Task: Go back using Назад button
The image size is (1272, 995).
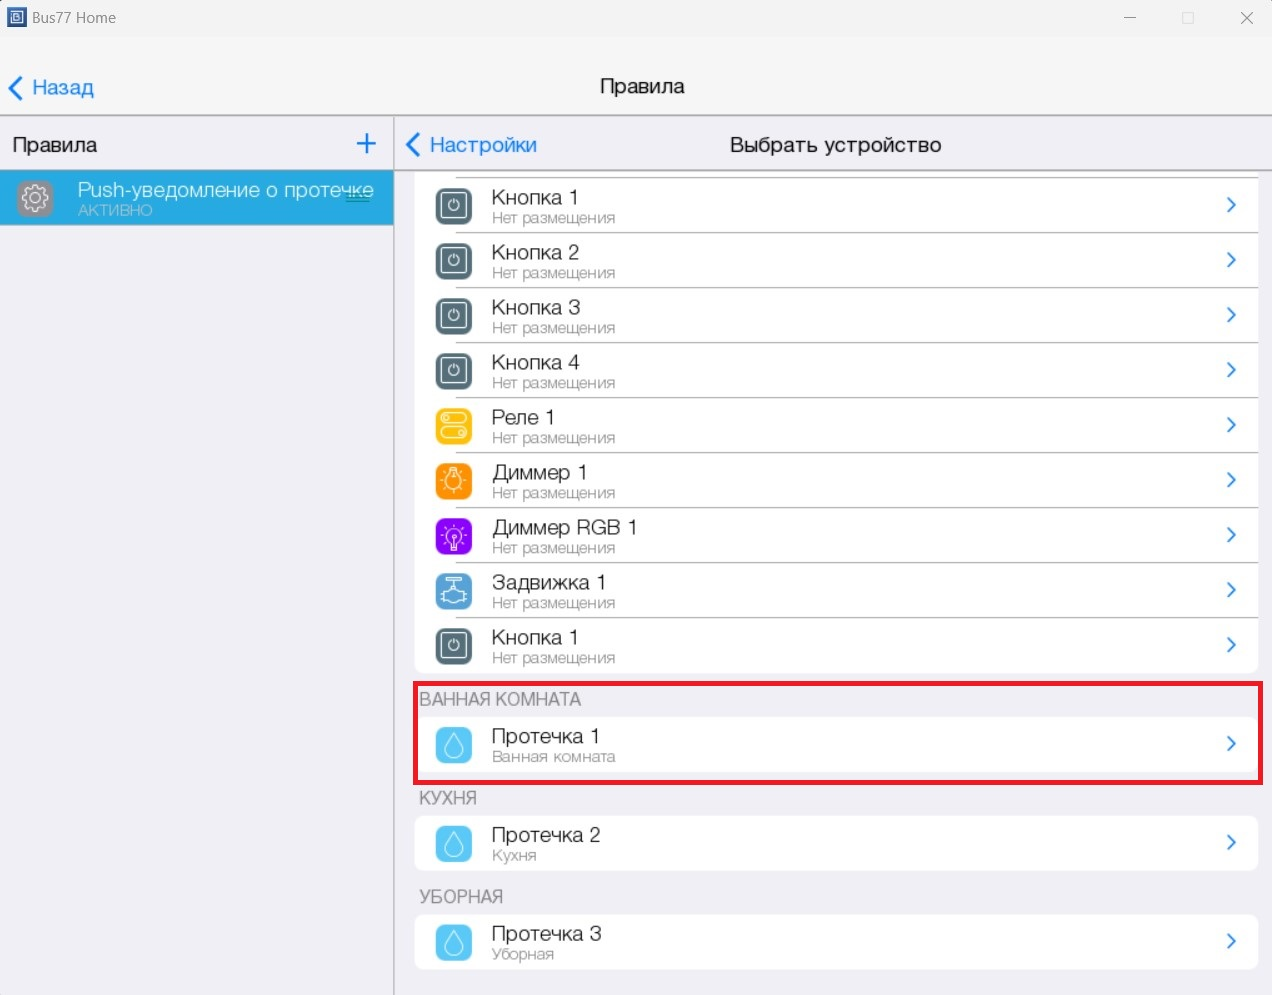Action: click(x=52, y=88)
